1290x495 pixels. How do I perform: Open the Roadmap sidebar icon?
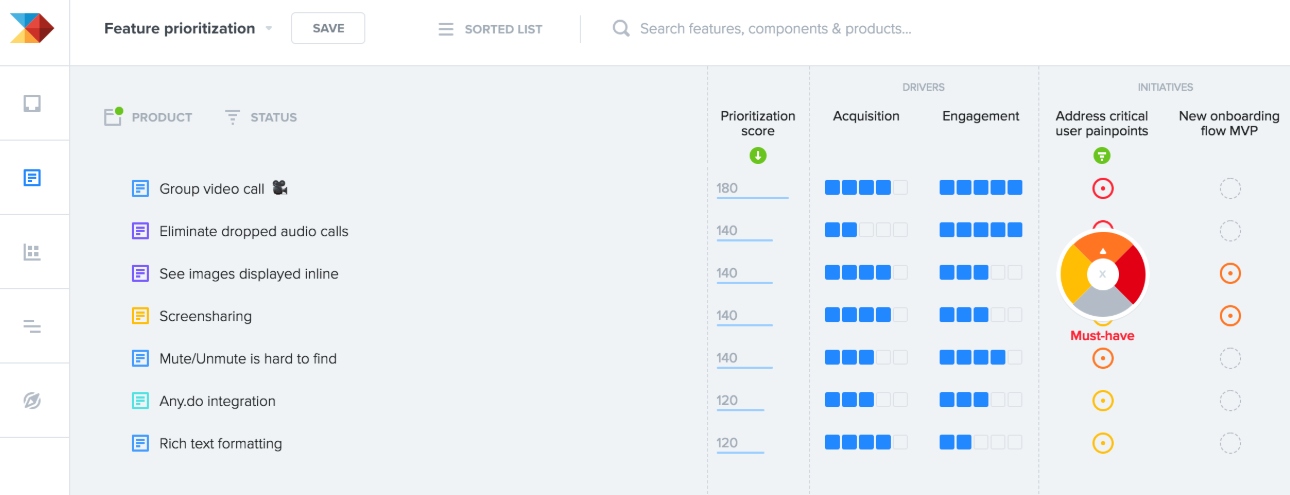pyautogui.click(x=32, y=326)
